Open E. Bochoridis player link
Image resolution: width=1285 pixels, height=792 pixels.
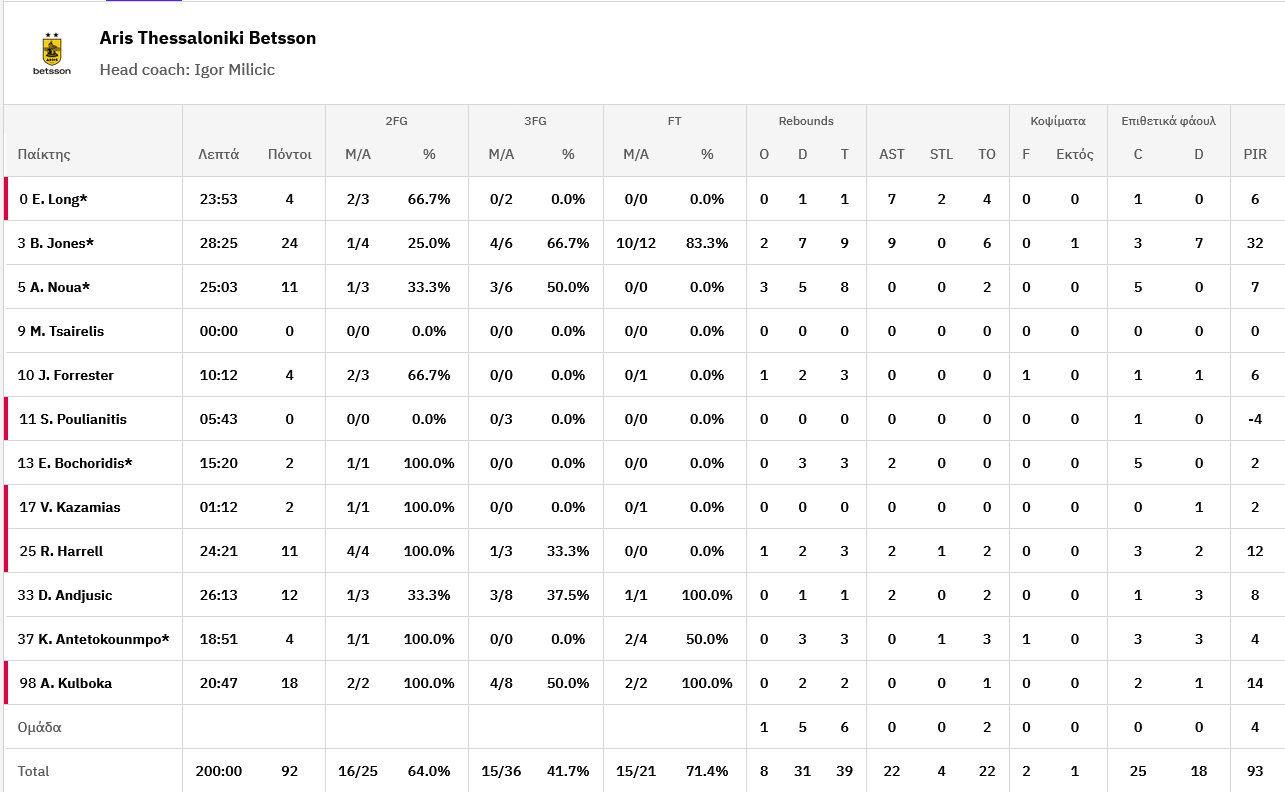click(85, 463)
